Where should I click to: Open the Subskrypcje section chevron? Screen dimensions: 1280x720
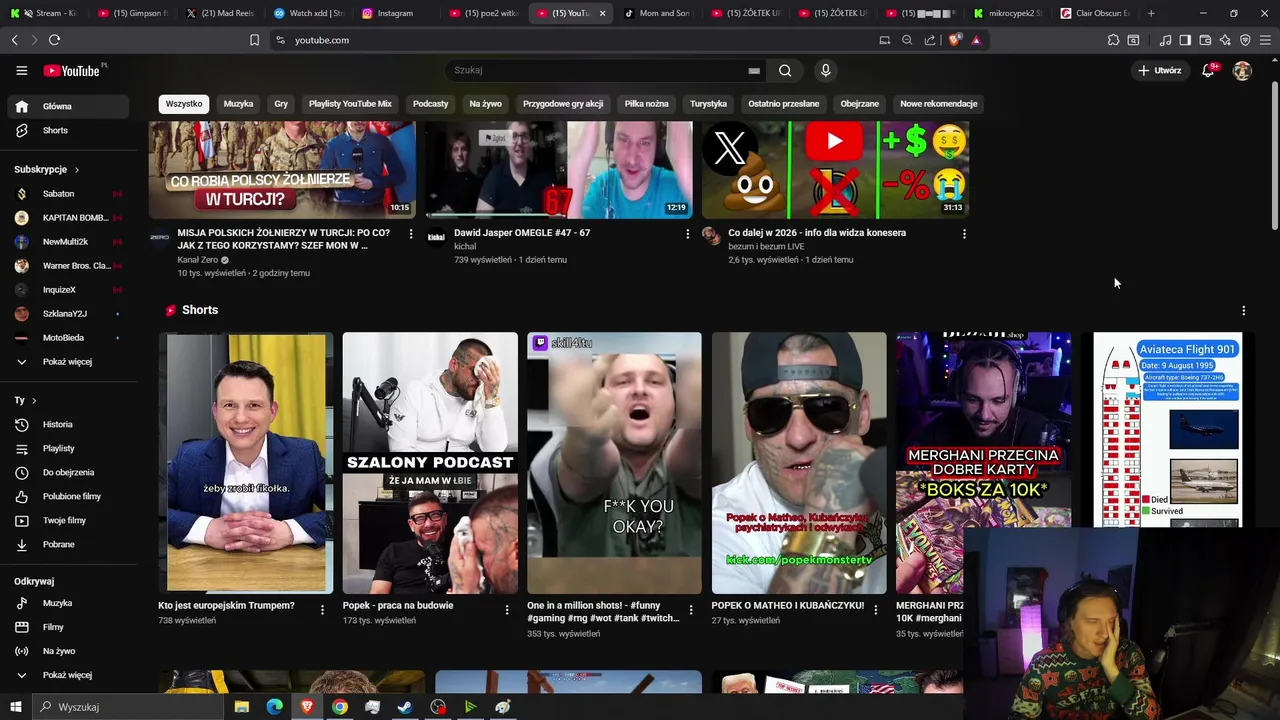[76, 170]
